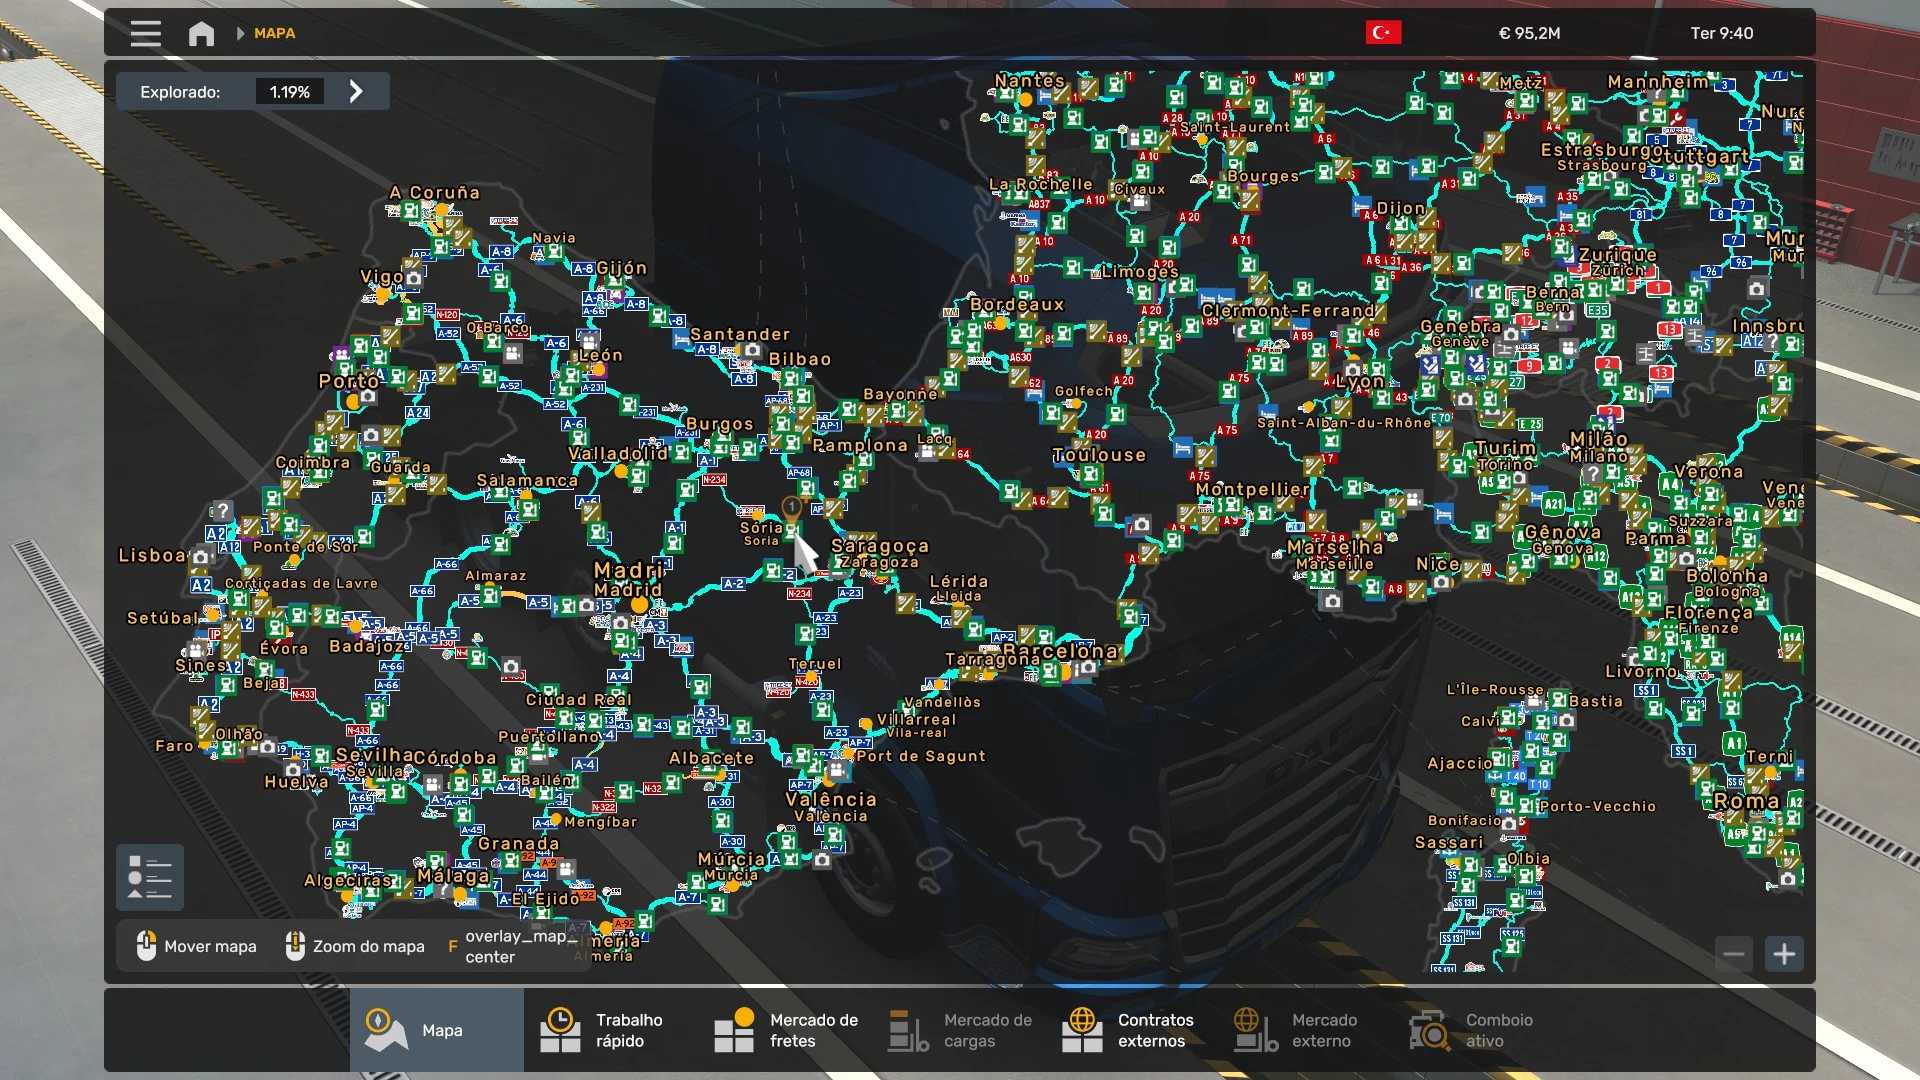
Task: Open the map legend list button
Action: tap(150, 877)
